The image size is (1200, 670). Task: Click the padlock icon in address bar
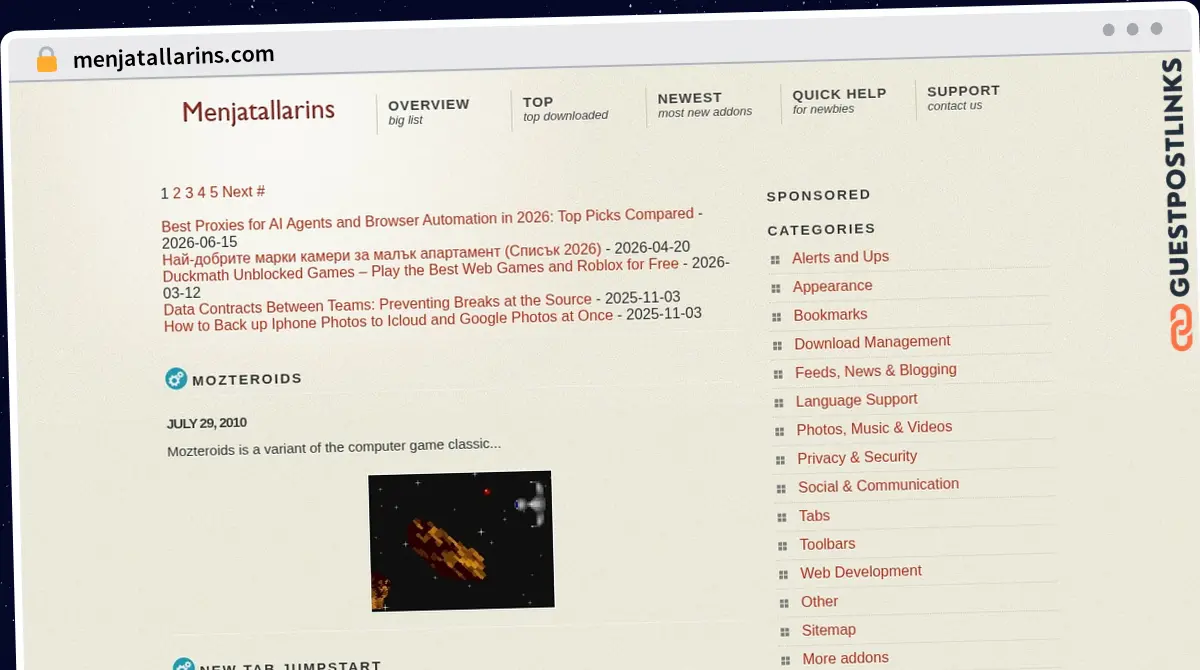pos(47,60)
